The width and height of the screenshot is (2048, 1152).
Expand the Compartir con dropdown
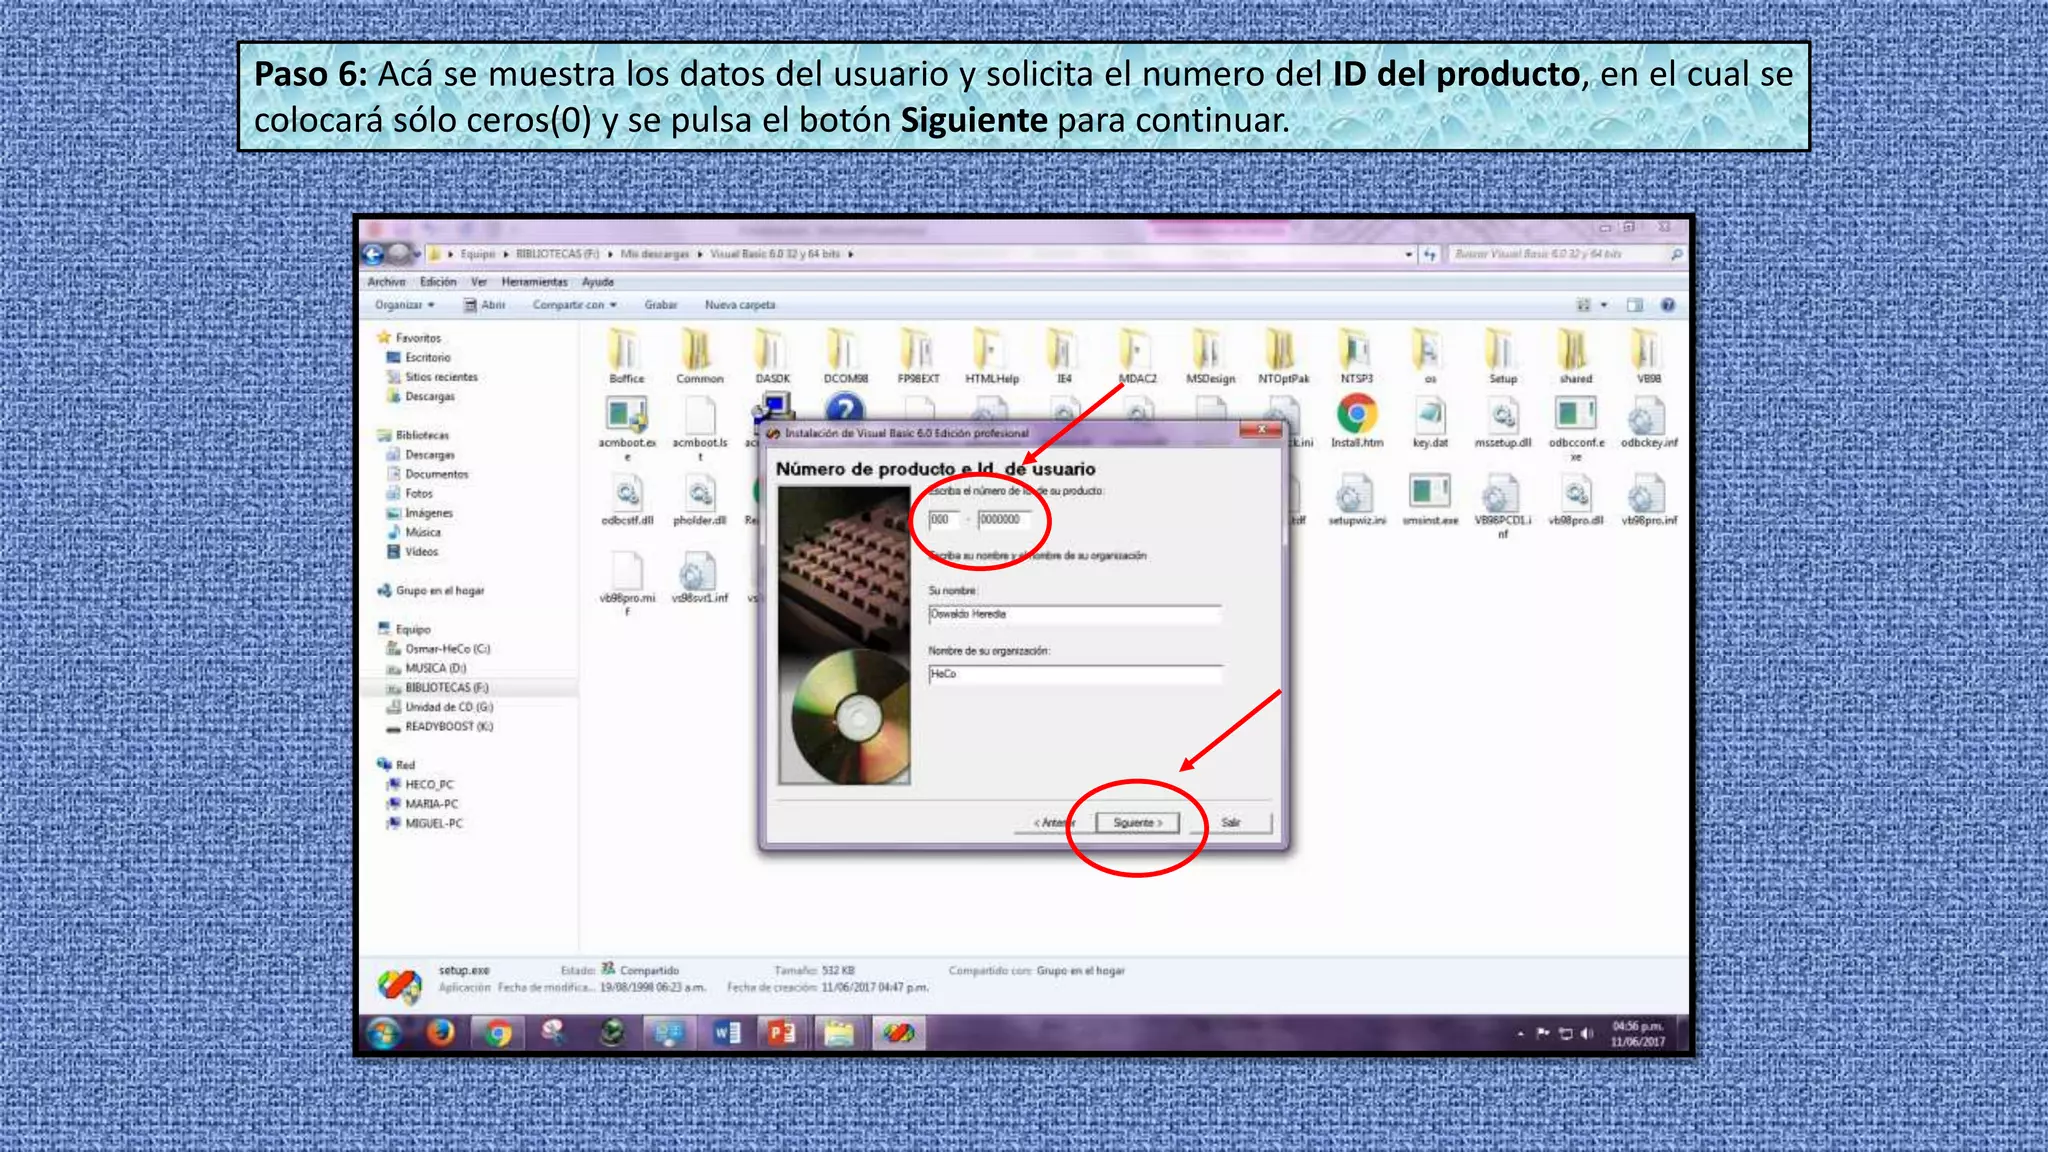pos(574,305)
